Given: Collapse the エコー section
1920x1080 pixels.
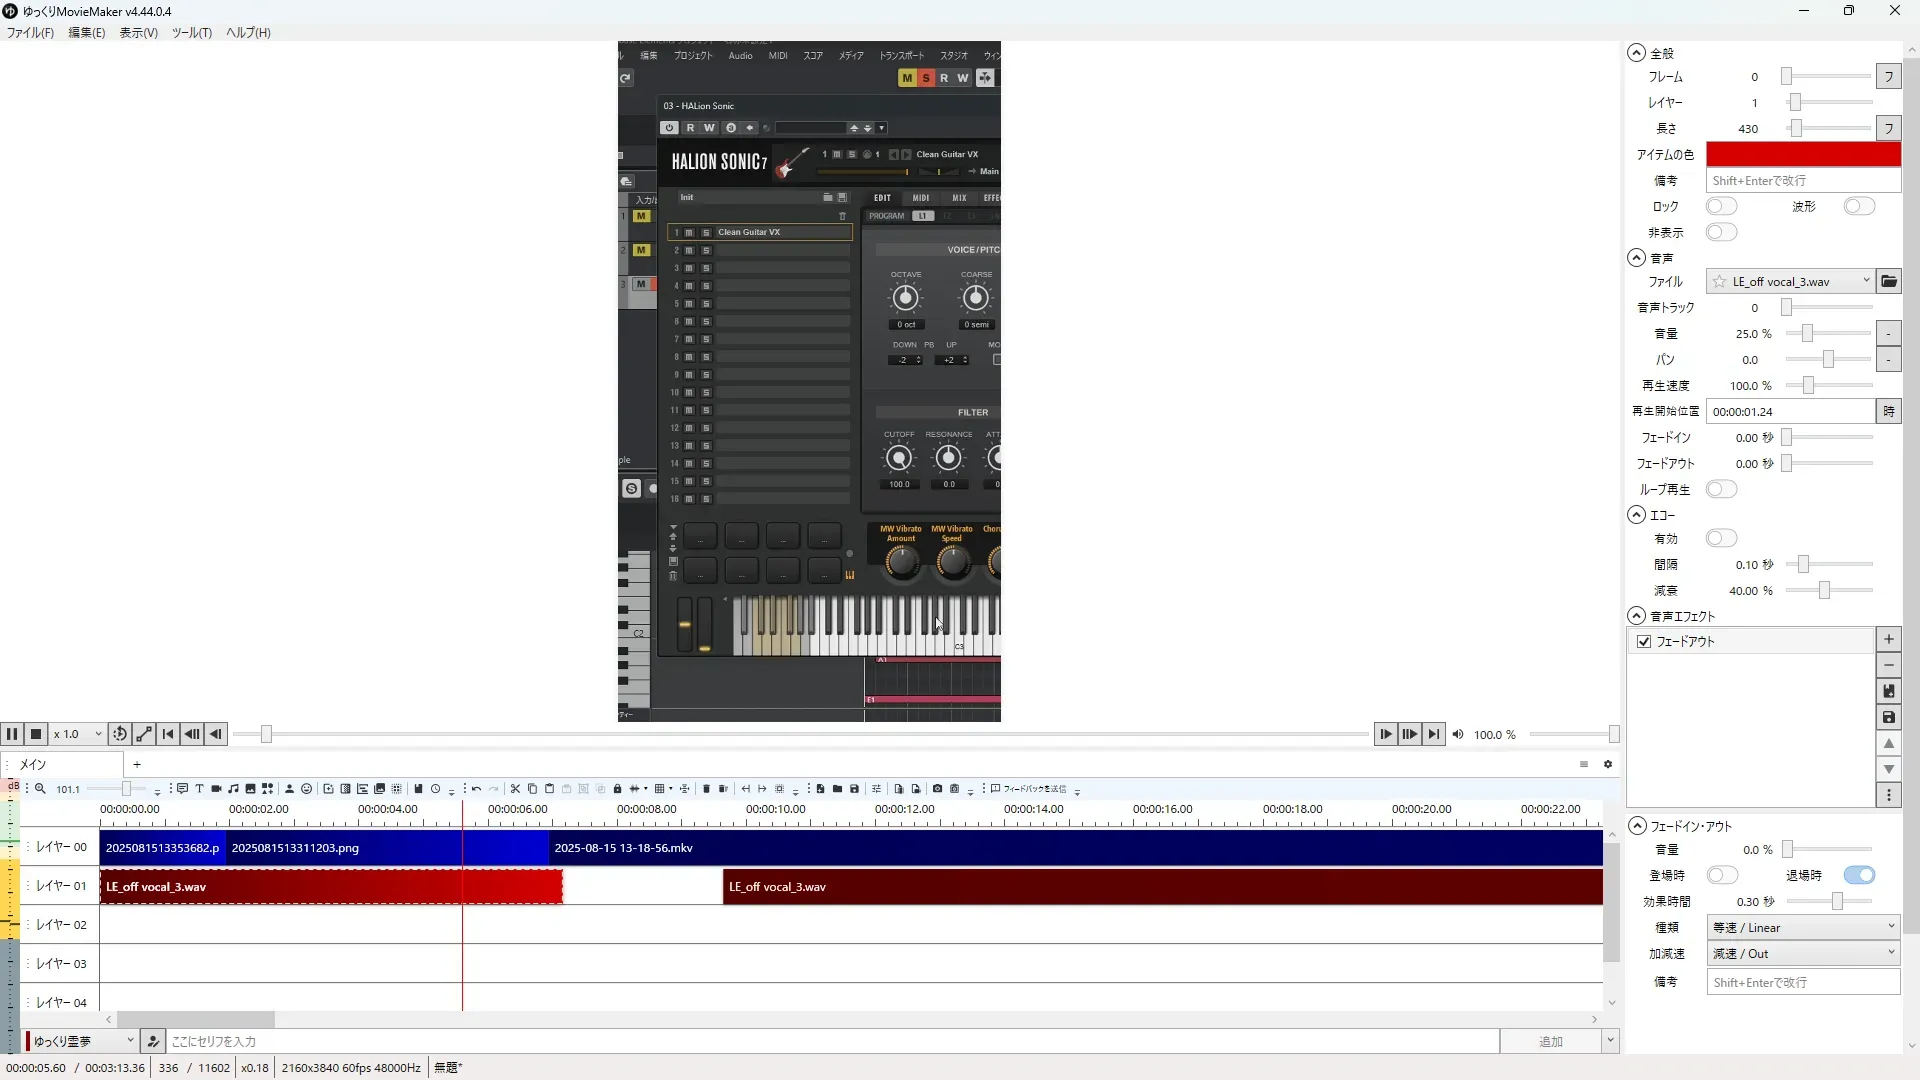Looking at the screenshot, I should [x=1636, y=515].
